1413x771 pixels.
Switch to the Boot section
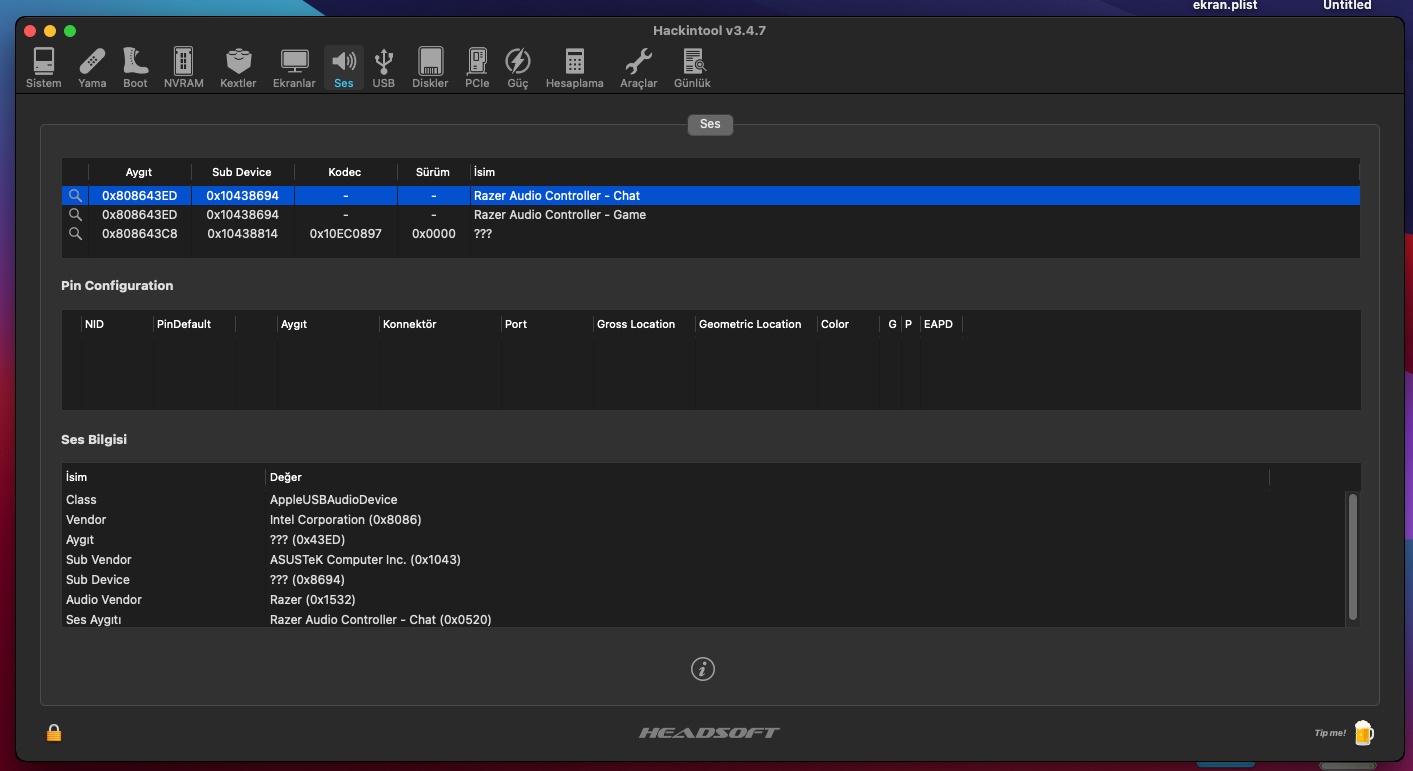[x=135, y=67]
